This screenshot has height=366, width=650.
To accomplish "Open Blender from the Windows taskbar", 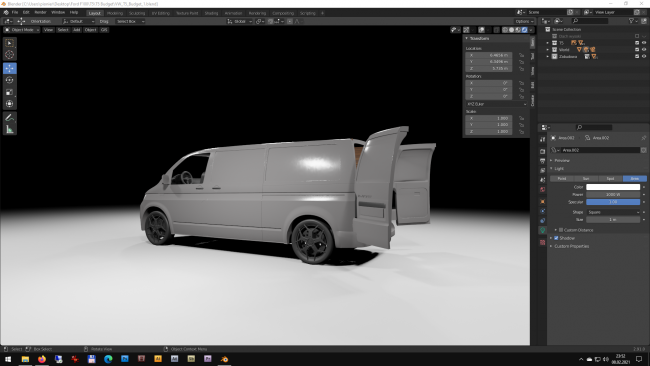I will tap(224, 359).
